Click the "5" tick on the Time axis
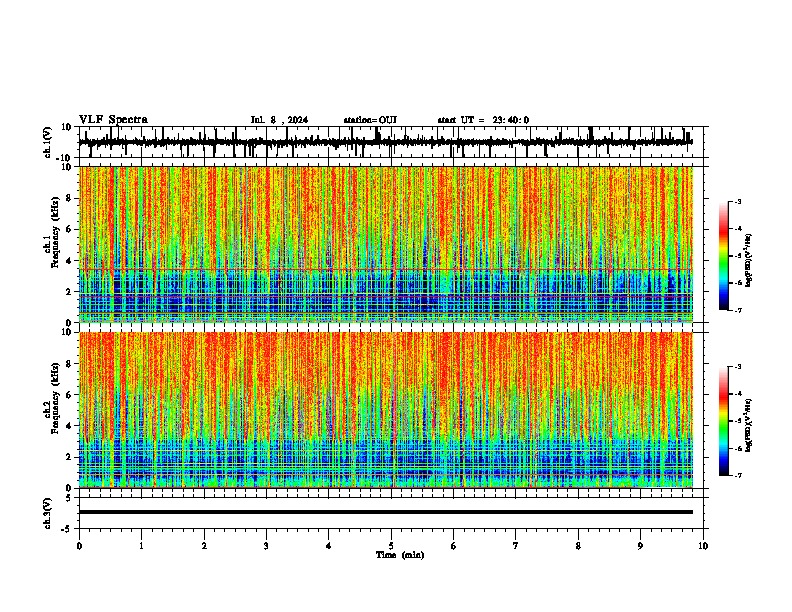Screen dimensions: 792x612 tap(391, 546)
